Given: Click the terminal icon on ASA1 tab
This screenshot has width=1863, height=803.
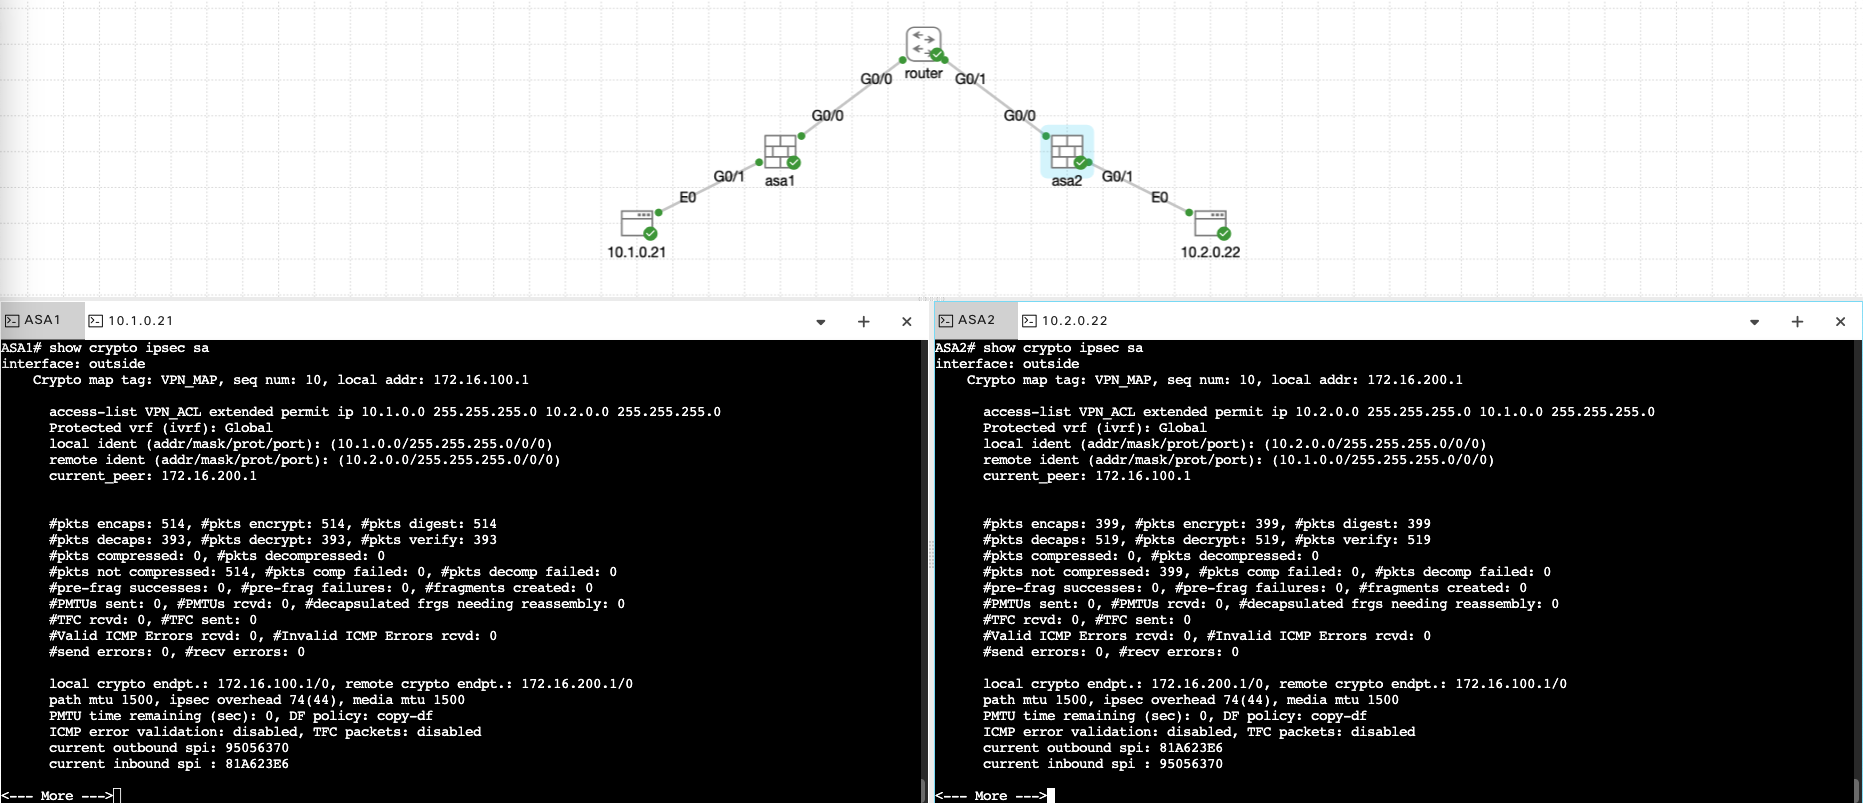Looking at the screenshot, I should coord(12,320).
